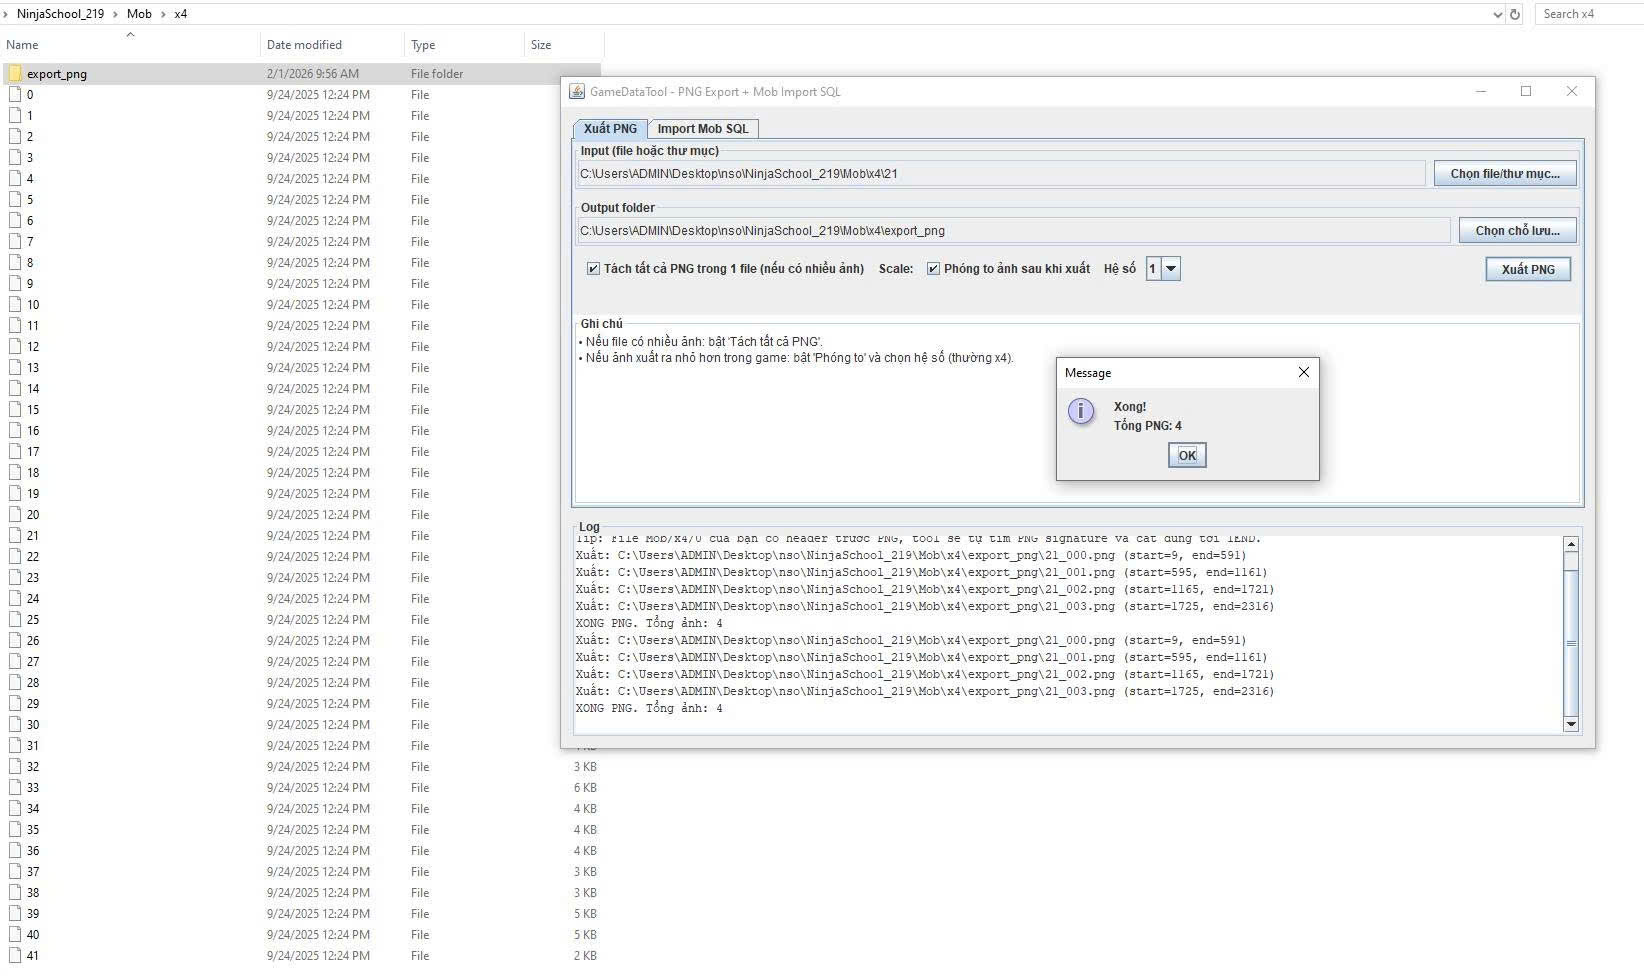
Task: Toggle the 'Tách tất cả PNG trong 1 file' checkbox
Action: click(x=593, y=268)
